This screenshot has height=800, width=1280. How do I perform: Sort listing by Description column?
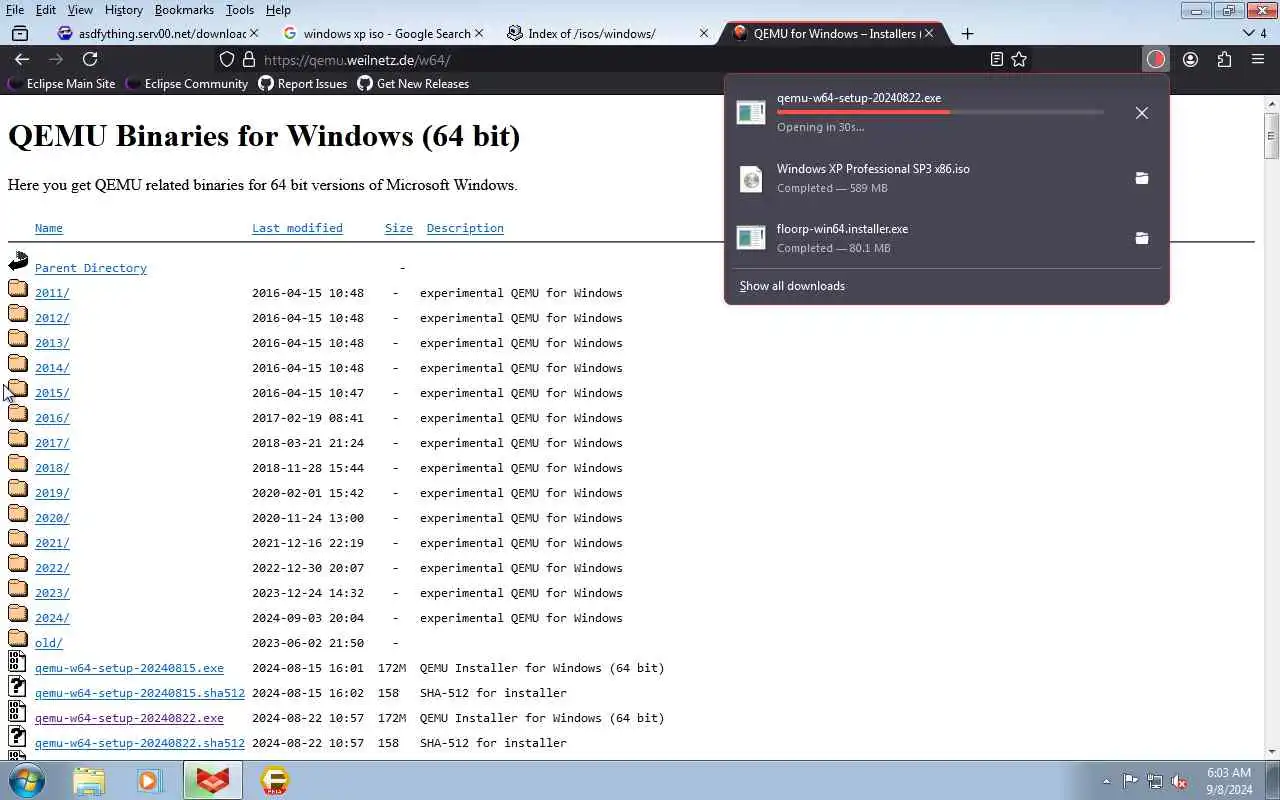pos(465,228)
